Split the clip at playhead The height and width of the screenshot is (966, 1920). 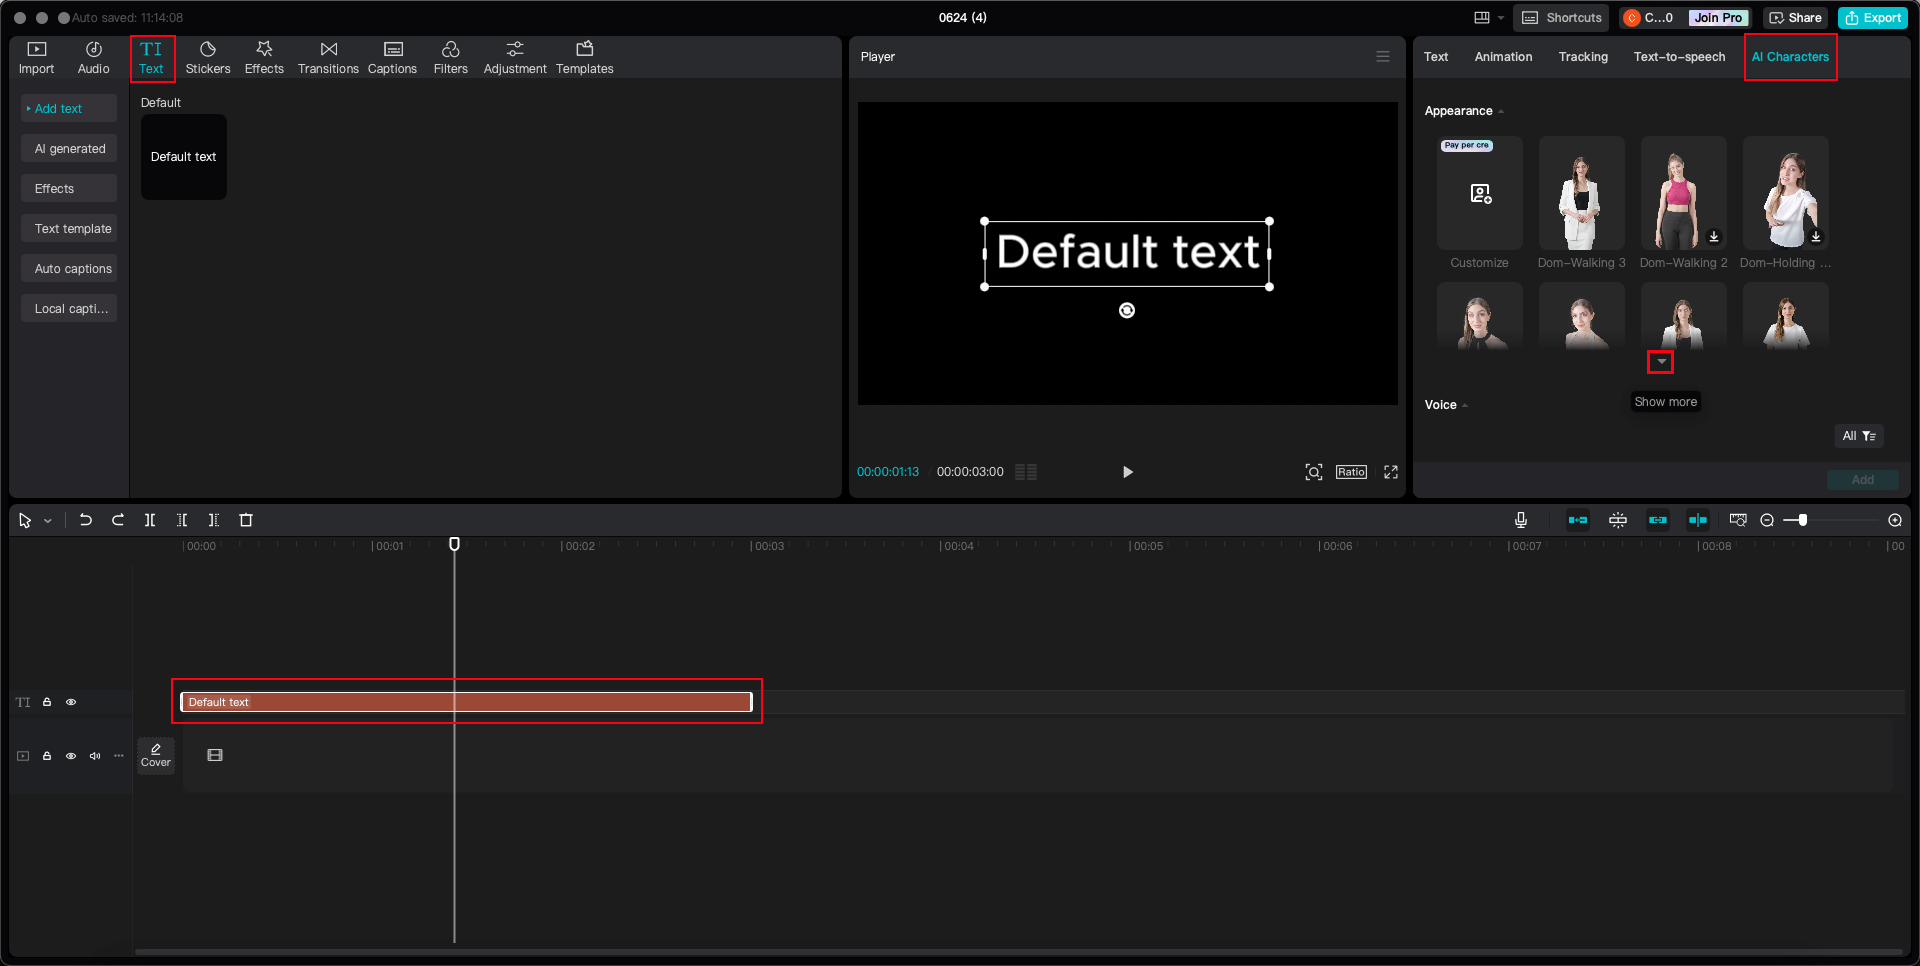click(150, 520)
